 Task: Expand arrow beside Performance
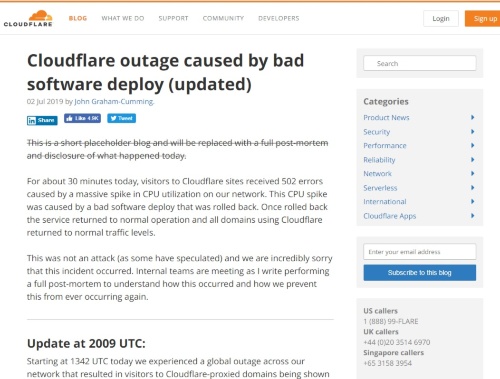pos(472,145)
